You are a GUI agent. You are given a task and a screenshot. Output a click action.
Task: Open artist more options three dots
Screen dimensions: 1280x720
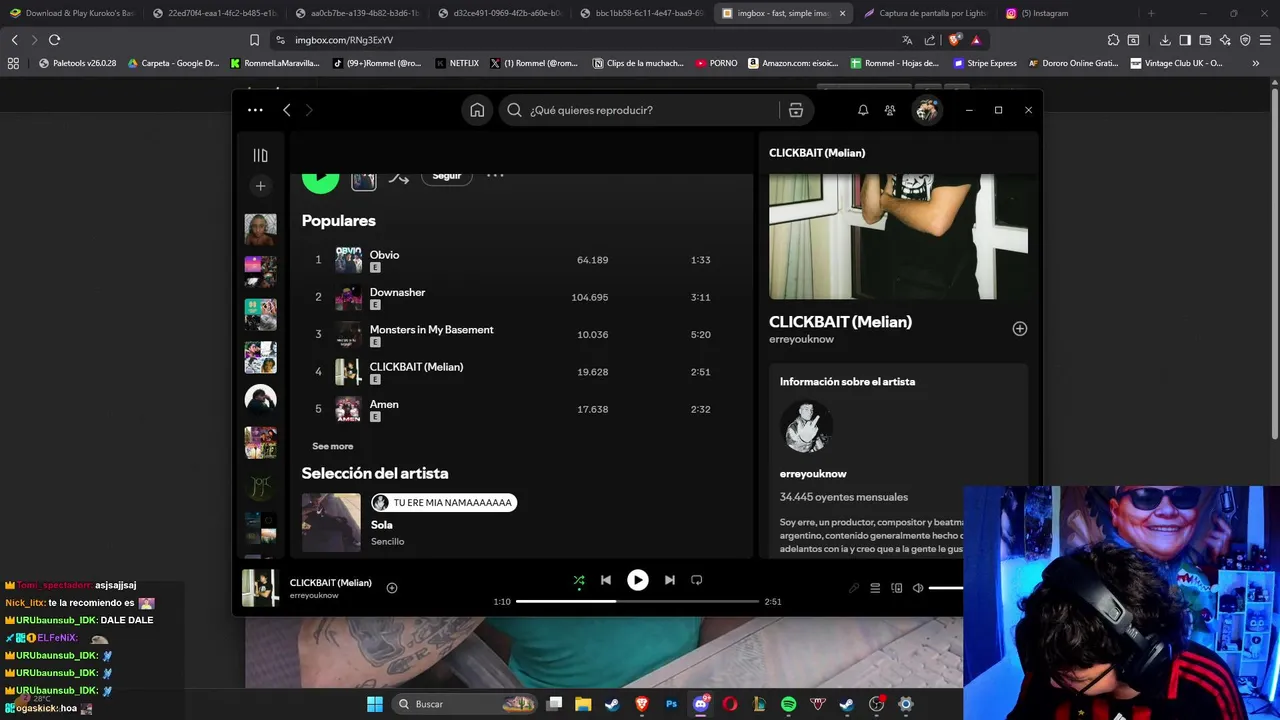pos(495,176)
